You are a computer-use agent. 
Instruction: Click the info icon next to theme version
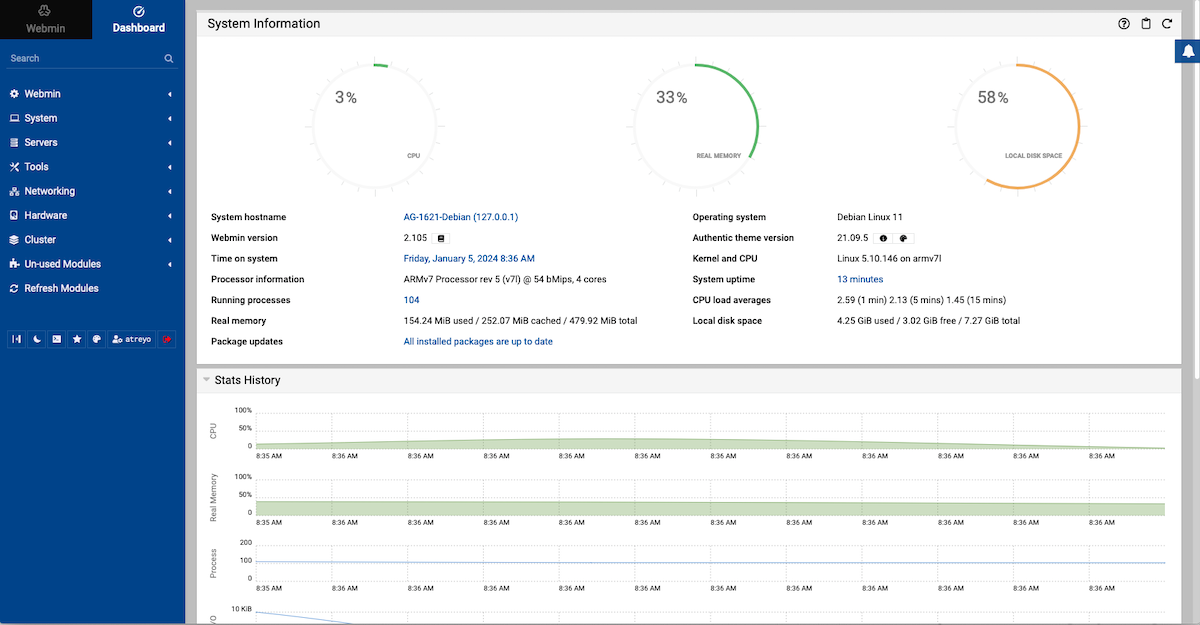[x=883, y=238]
